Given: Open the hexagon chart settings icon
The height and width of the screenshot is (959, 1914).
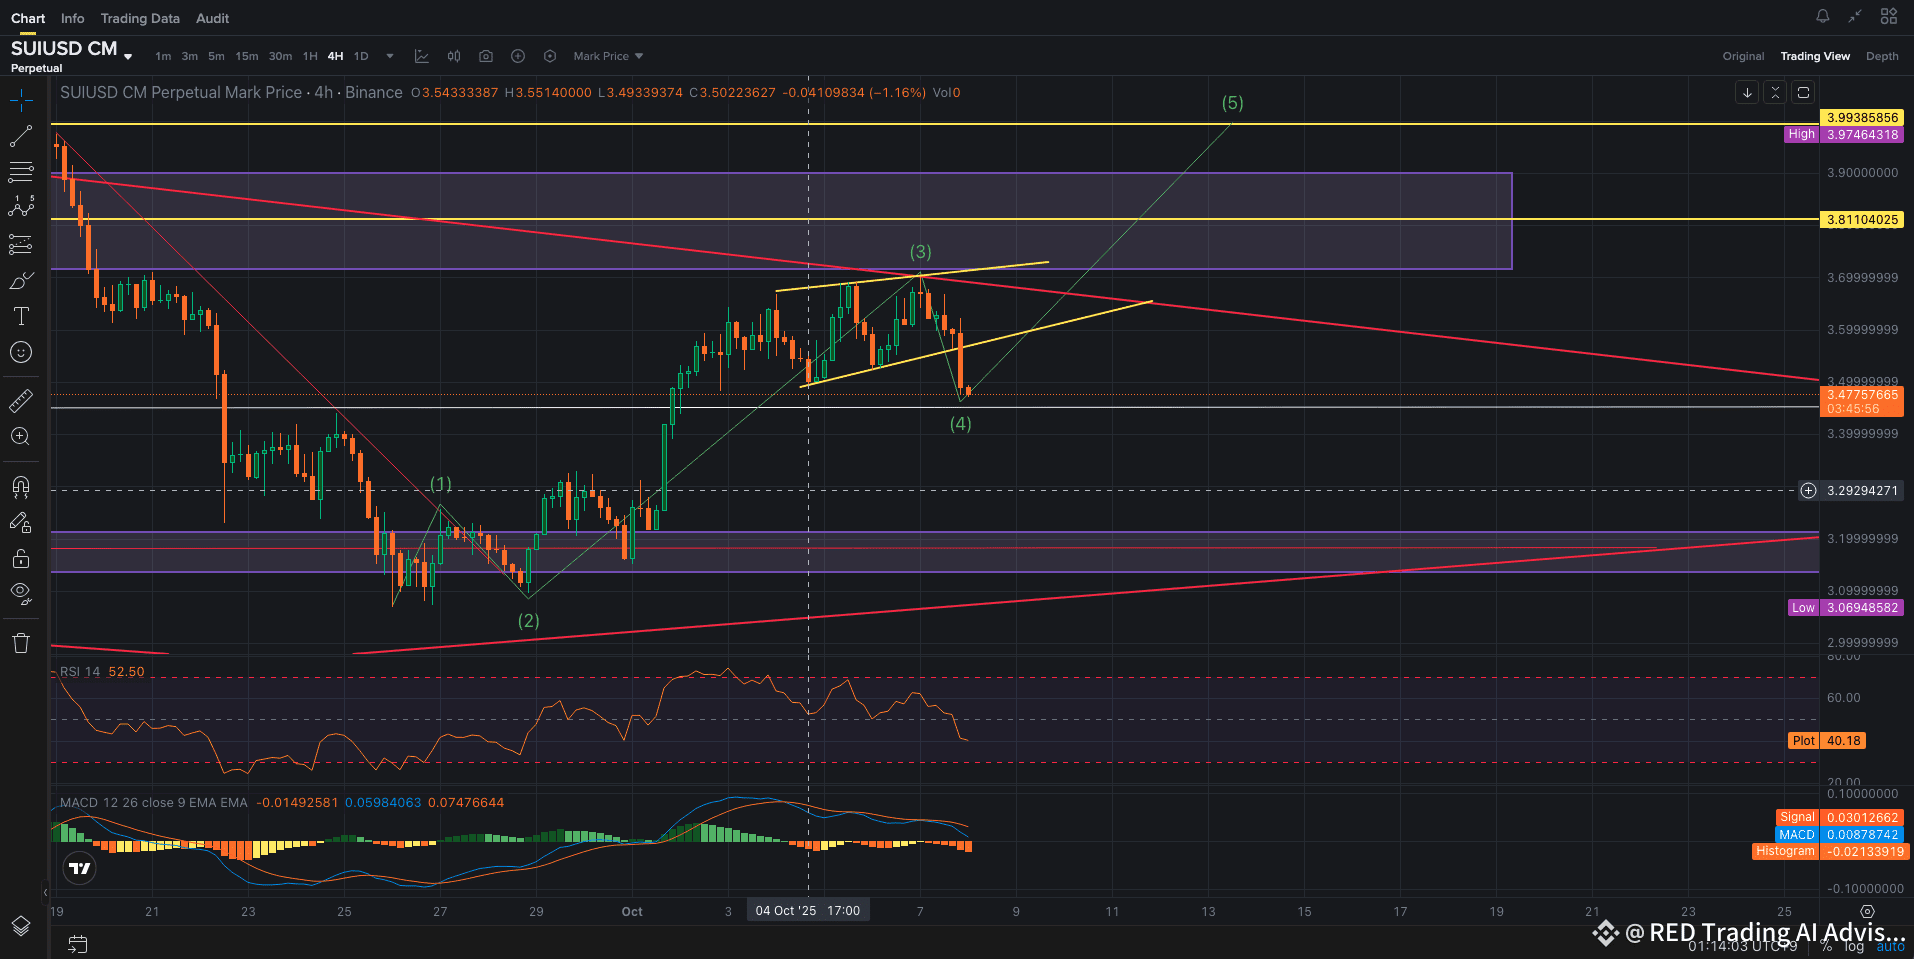Looking at the screenshot, I should [550, 56].
